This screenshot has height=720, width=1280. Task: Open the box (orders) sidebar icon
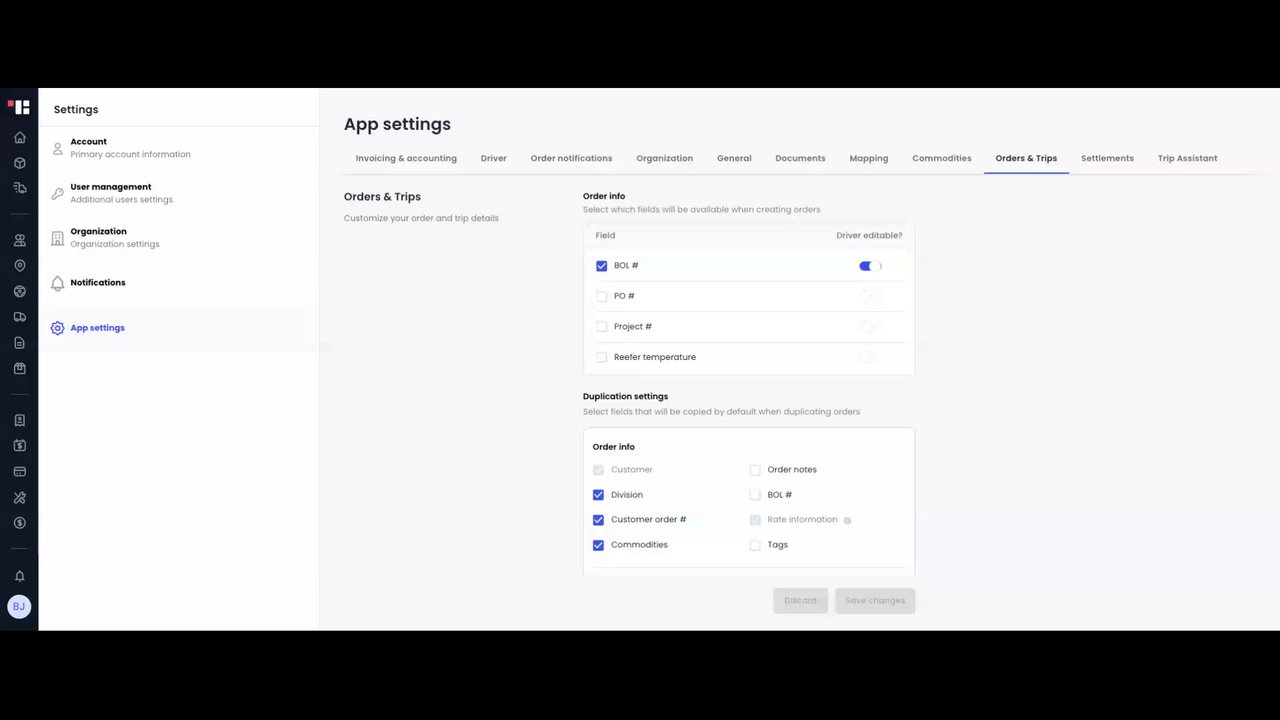tap(19, 163)
